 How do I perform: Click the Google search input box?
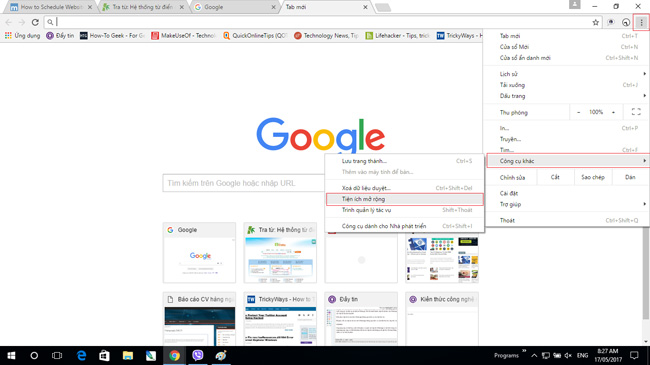[x=244, y=183]
